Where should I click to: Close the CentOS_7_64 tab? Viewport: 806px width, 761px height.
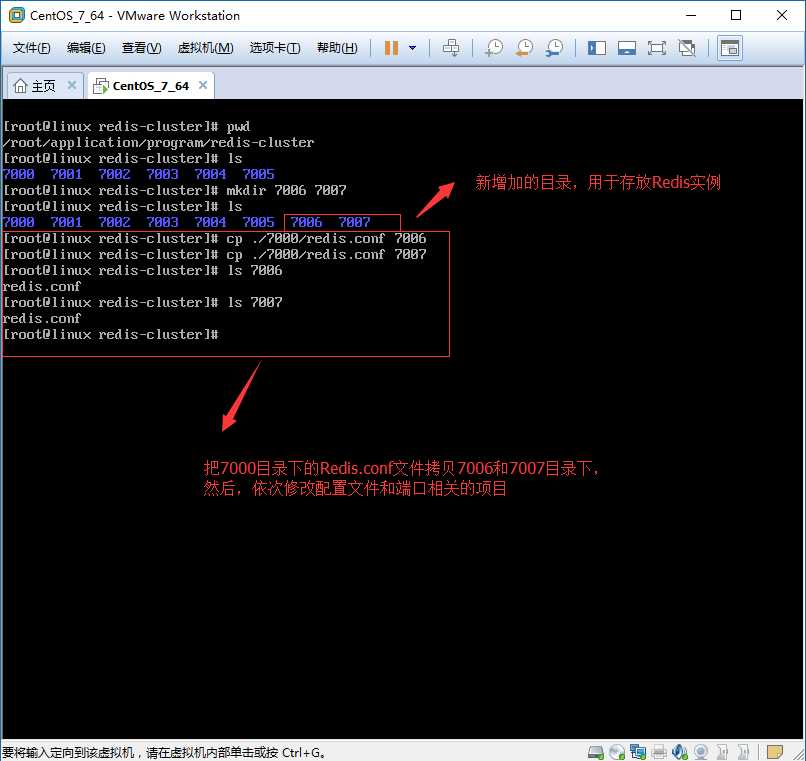(x=203, y=85)
